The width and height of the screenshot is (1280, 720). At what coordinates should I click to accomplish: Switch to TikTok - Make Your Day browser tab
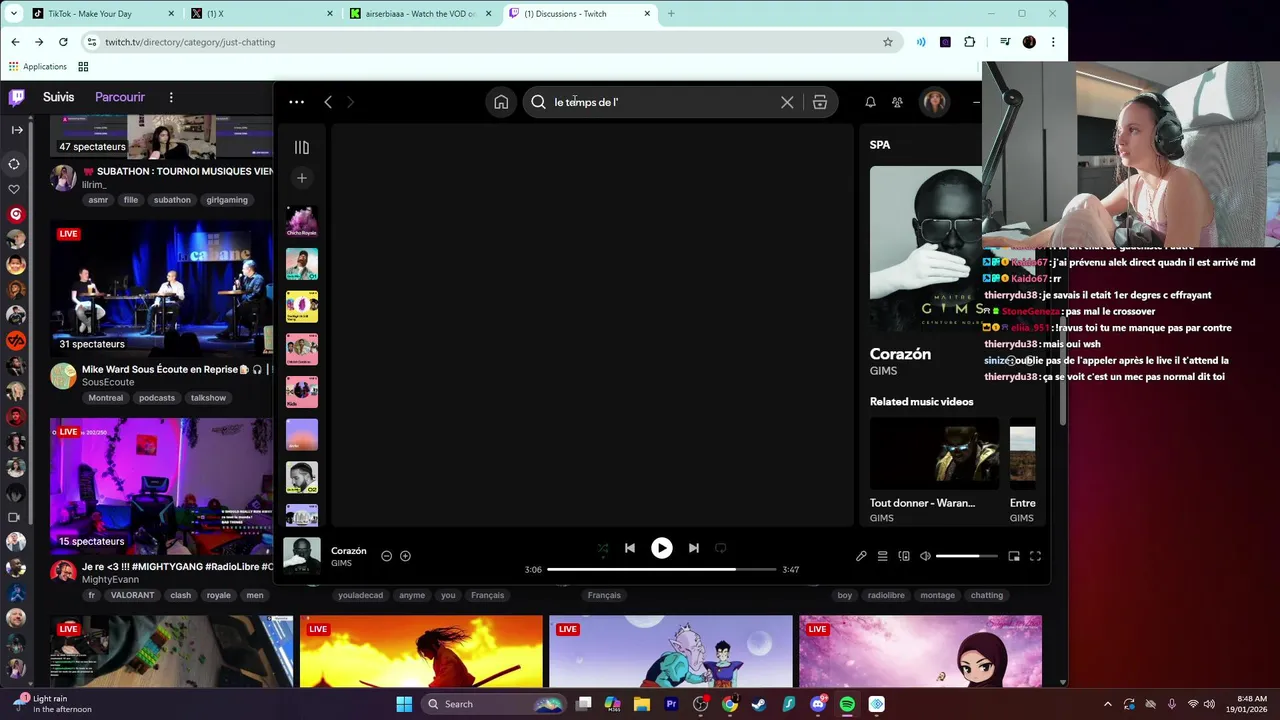(x=100, y=14)
